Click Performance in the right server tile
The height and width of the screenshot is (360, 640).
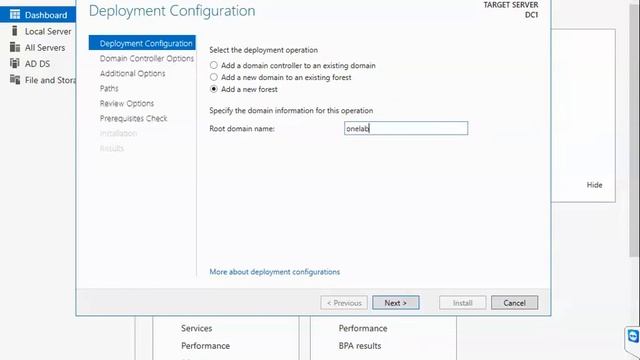pyautogui.click(x=362, y=328)
